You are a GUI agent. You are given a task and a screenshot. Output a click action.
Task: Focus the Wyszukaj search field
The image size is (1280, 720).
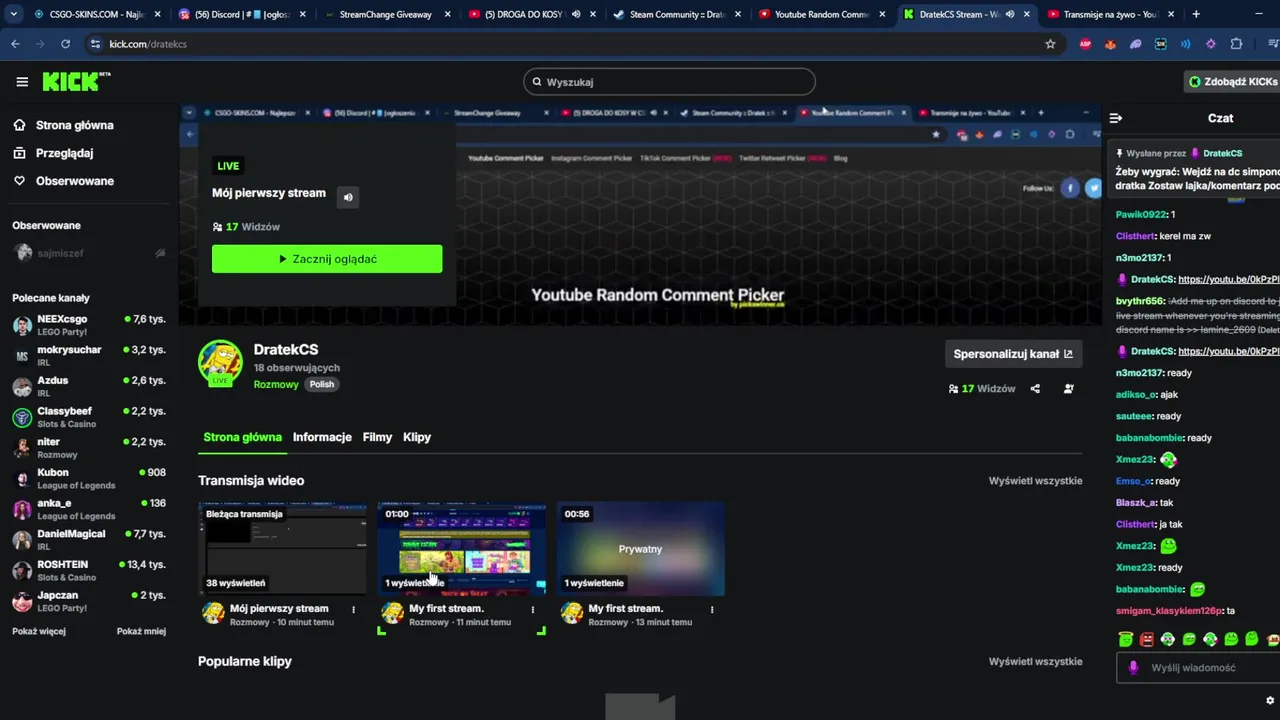[x=669, y=82]
